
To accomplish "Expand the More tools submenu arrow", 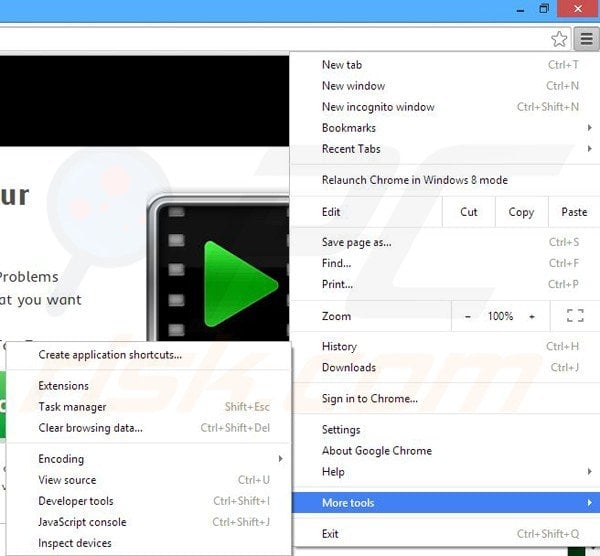I will (590, 502).
